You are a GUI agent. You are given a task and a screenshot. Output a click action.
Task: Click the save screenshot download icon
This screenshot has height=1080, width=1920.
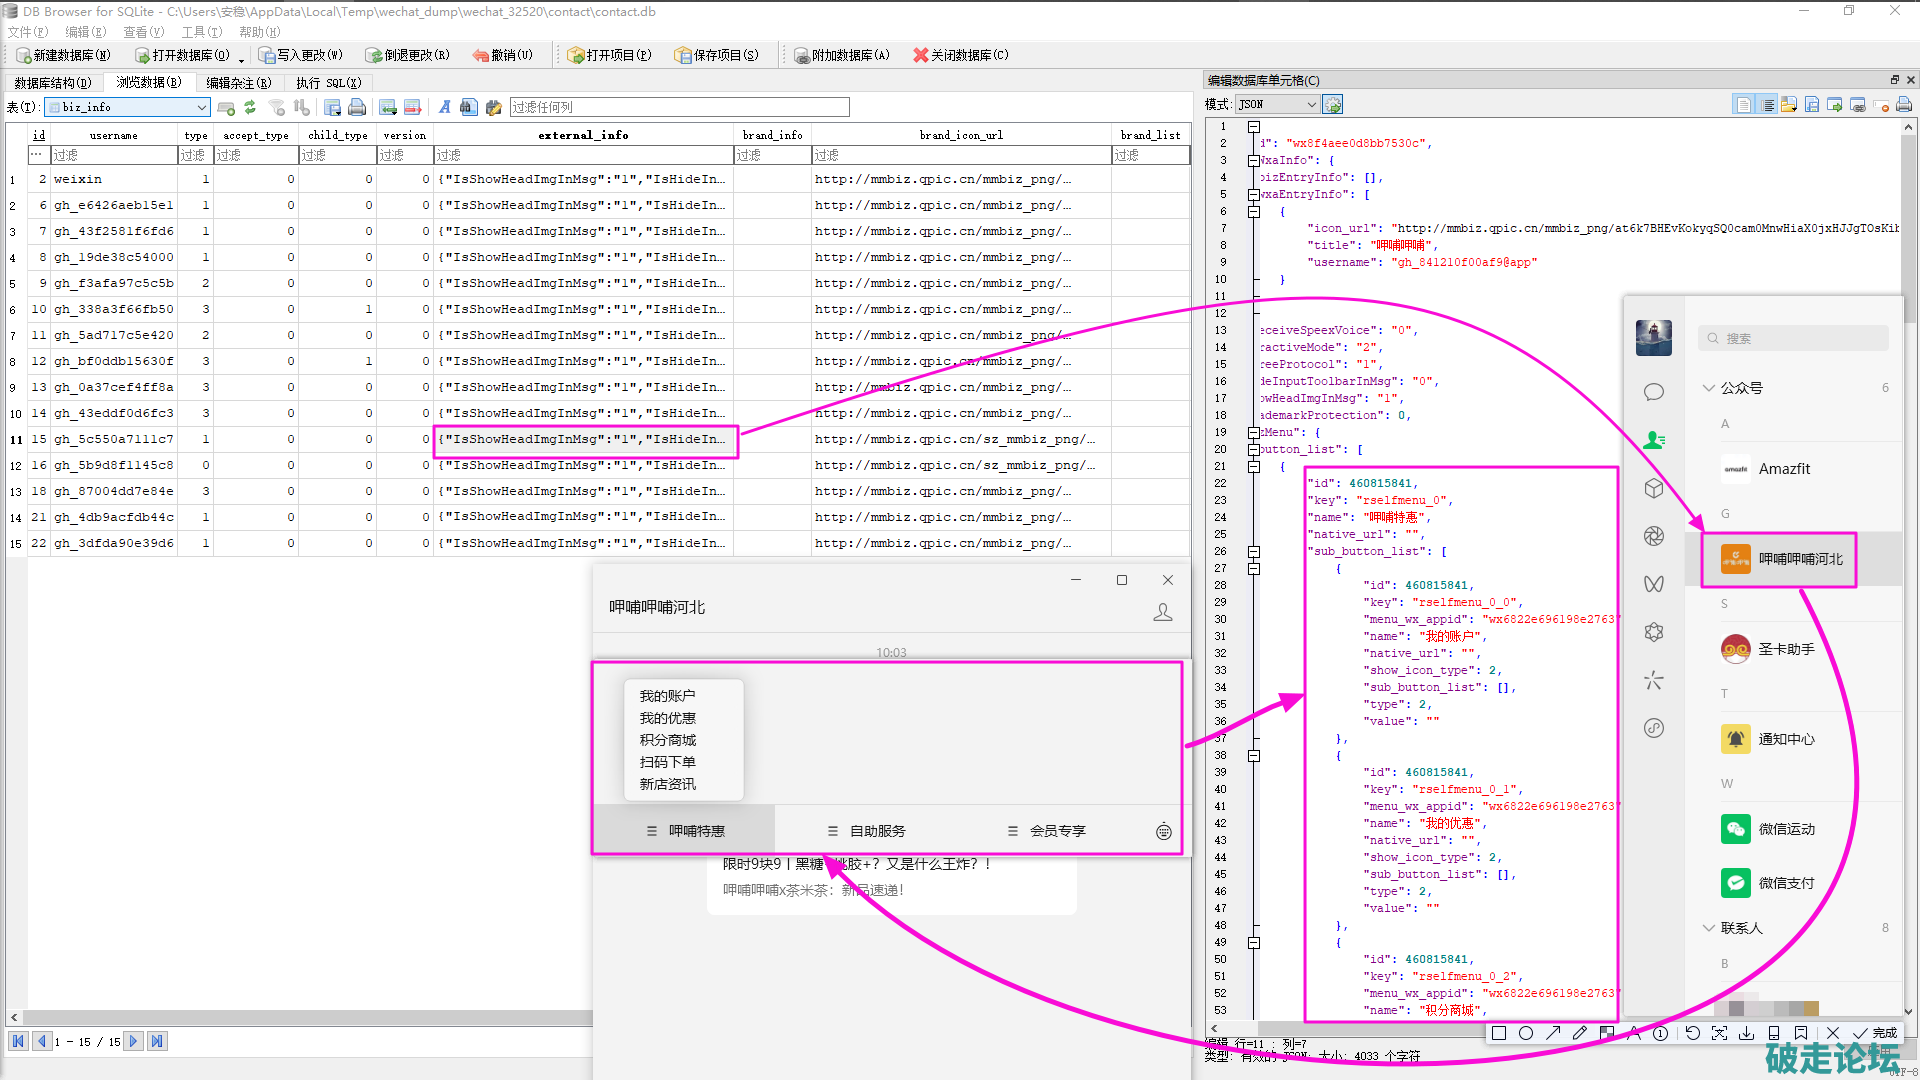click(1746, 1033)
